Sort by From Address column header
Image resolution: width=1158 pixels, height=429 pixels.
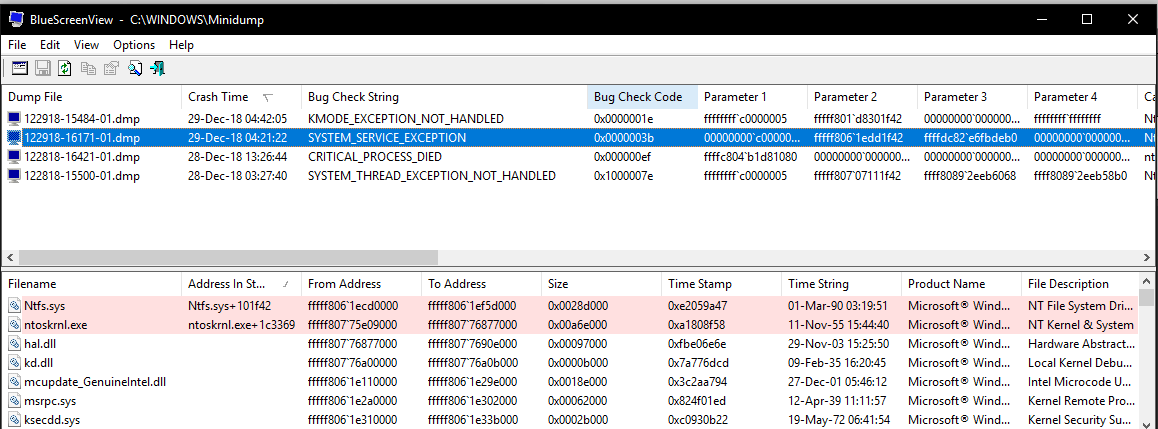pyautogui.click(x=362, y=284)
